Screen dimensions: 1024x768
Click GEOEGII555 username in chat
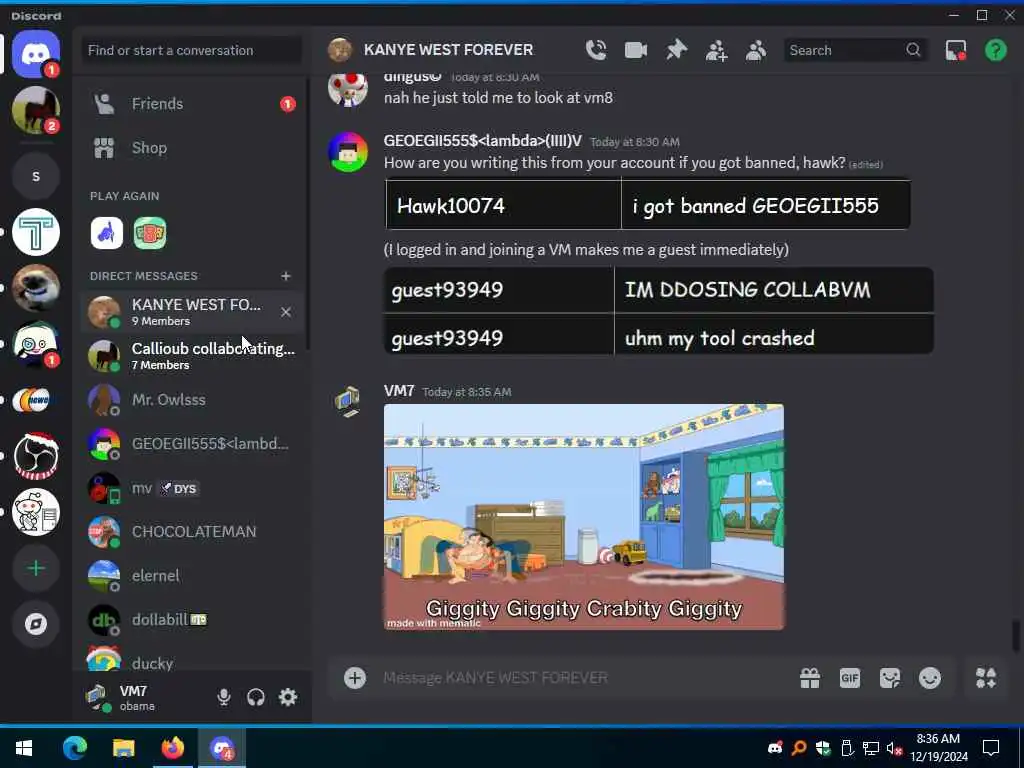coord(482,141)
